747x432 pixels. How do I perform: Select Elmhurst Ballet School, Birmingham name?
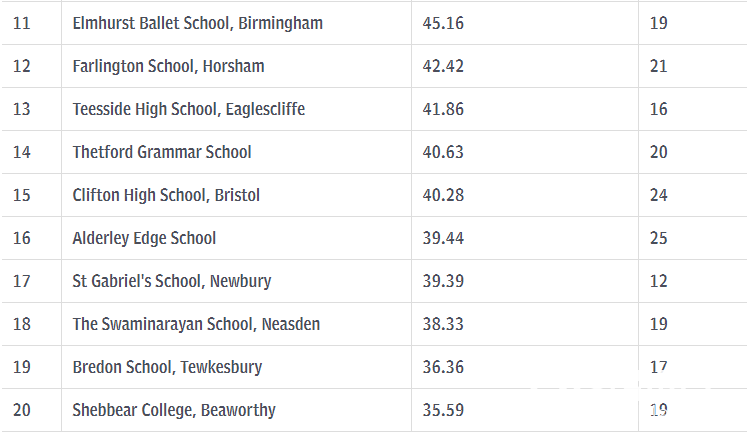(197, 23)
